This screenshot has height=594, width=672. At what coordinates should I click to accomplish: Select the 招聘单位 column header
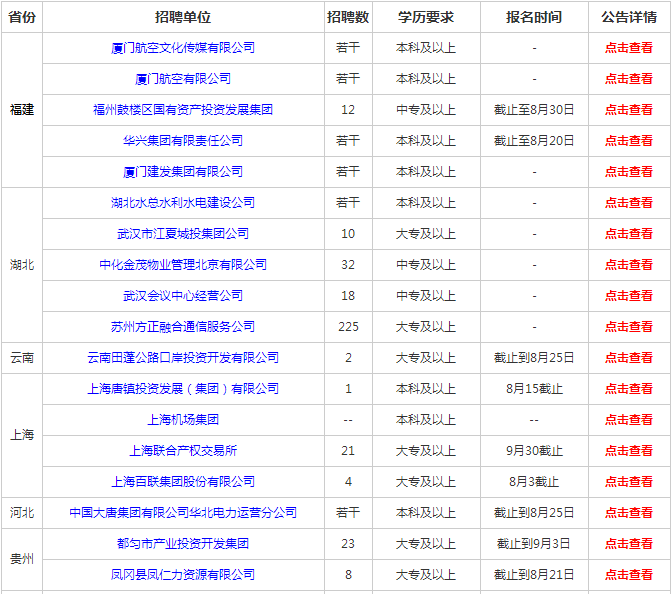[183, 17]
